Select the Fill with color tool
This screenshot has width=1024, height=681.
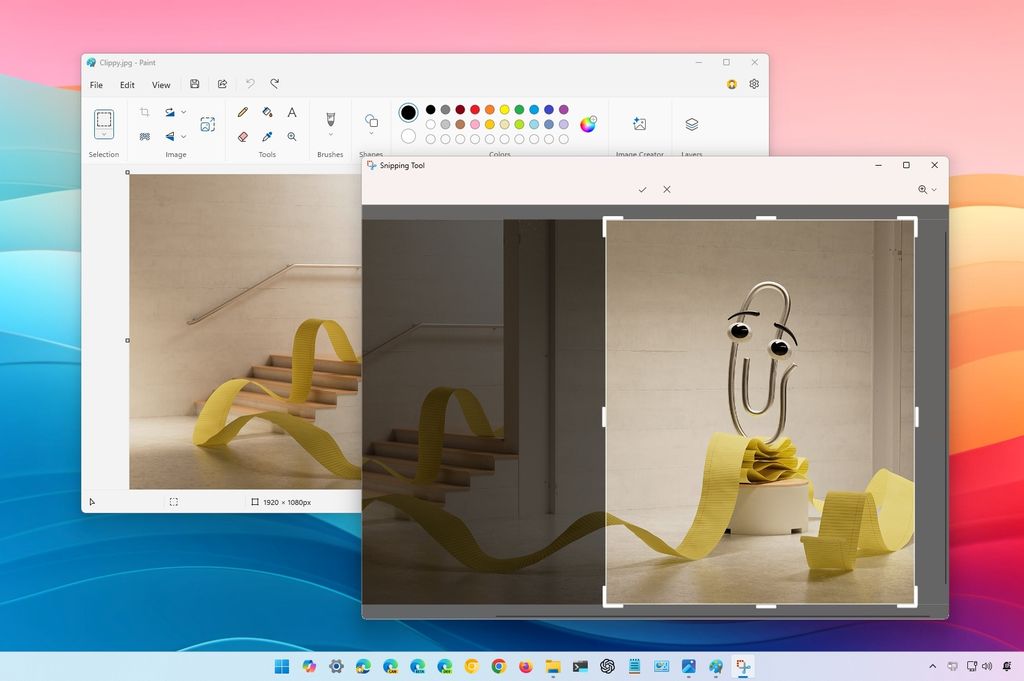click(268, 113)
